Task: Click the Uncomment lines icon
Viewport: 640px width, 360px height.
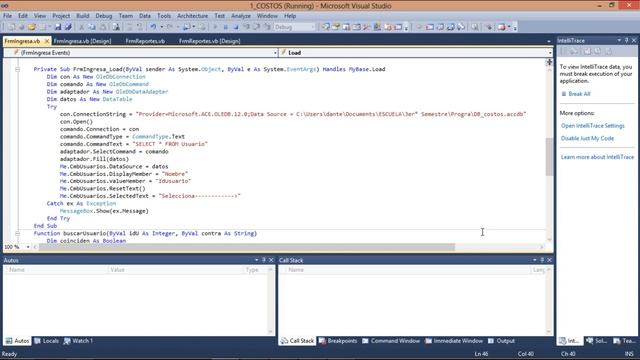Action: [140, 27]
